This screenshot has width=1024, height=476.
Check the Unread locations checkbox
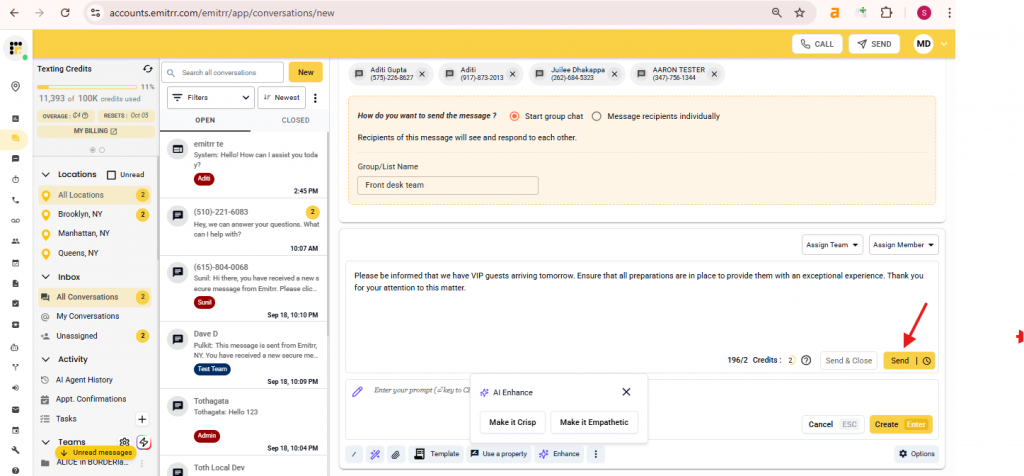click(x=112, y=175)
